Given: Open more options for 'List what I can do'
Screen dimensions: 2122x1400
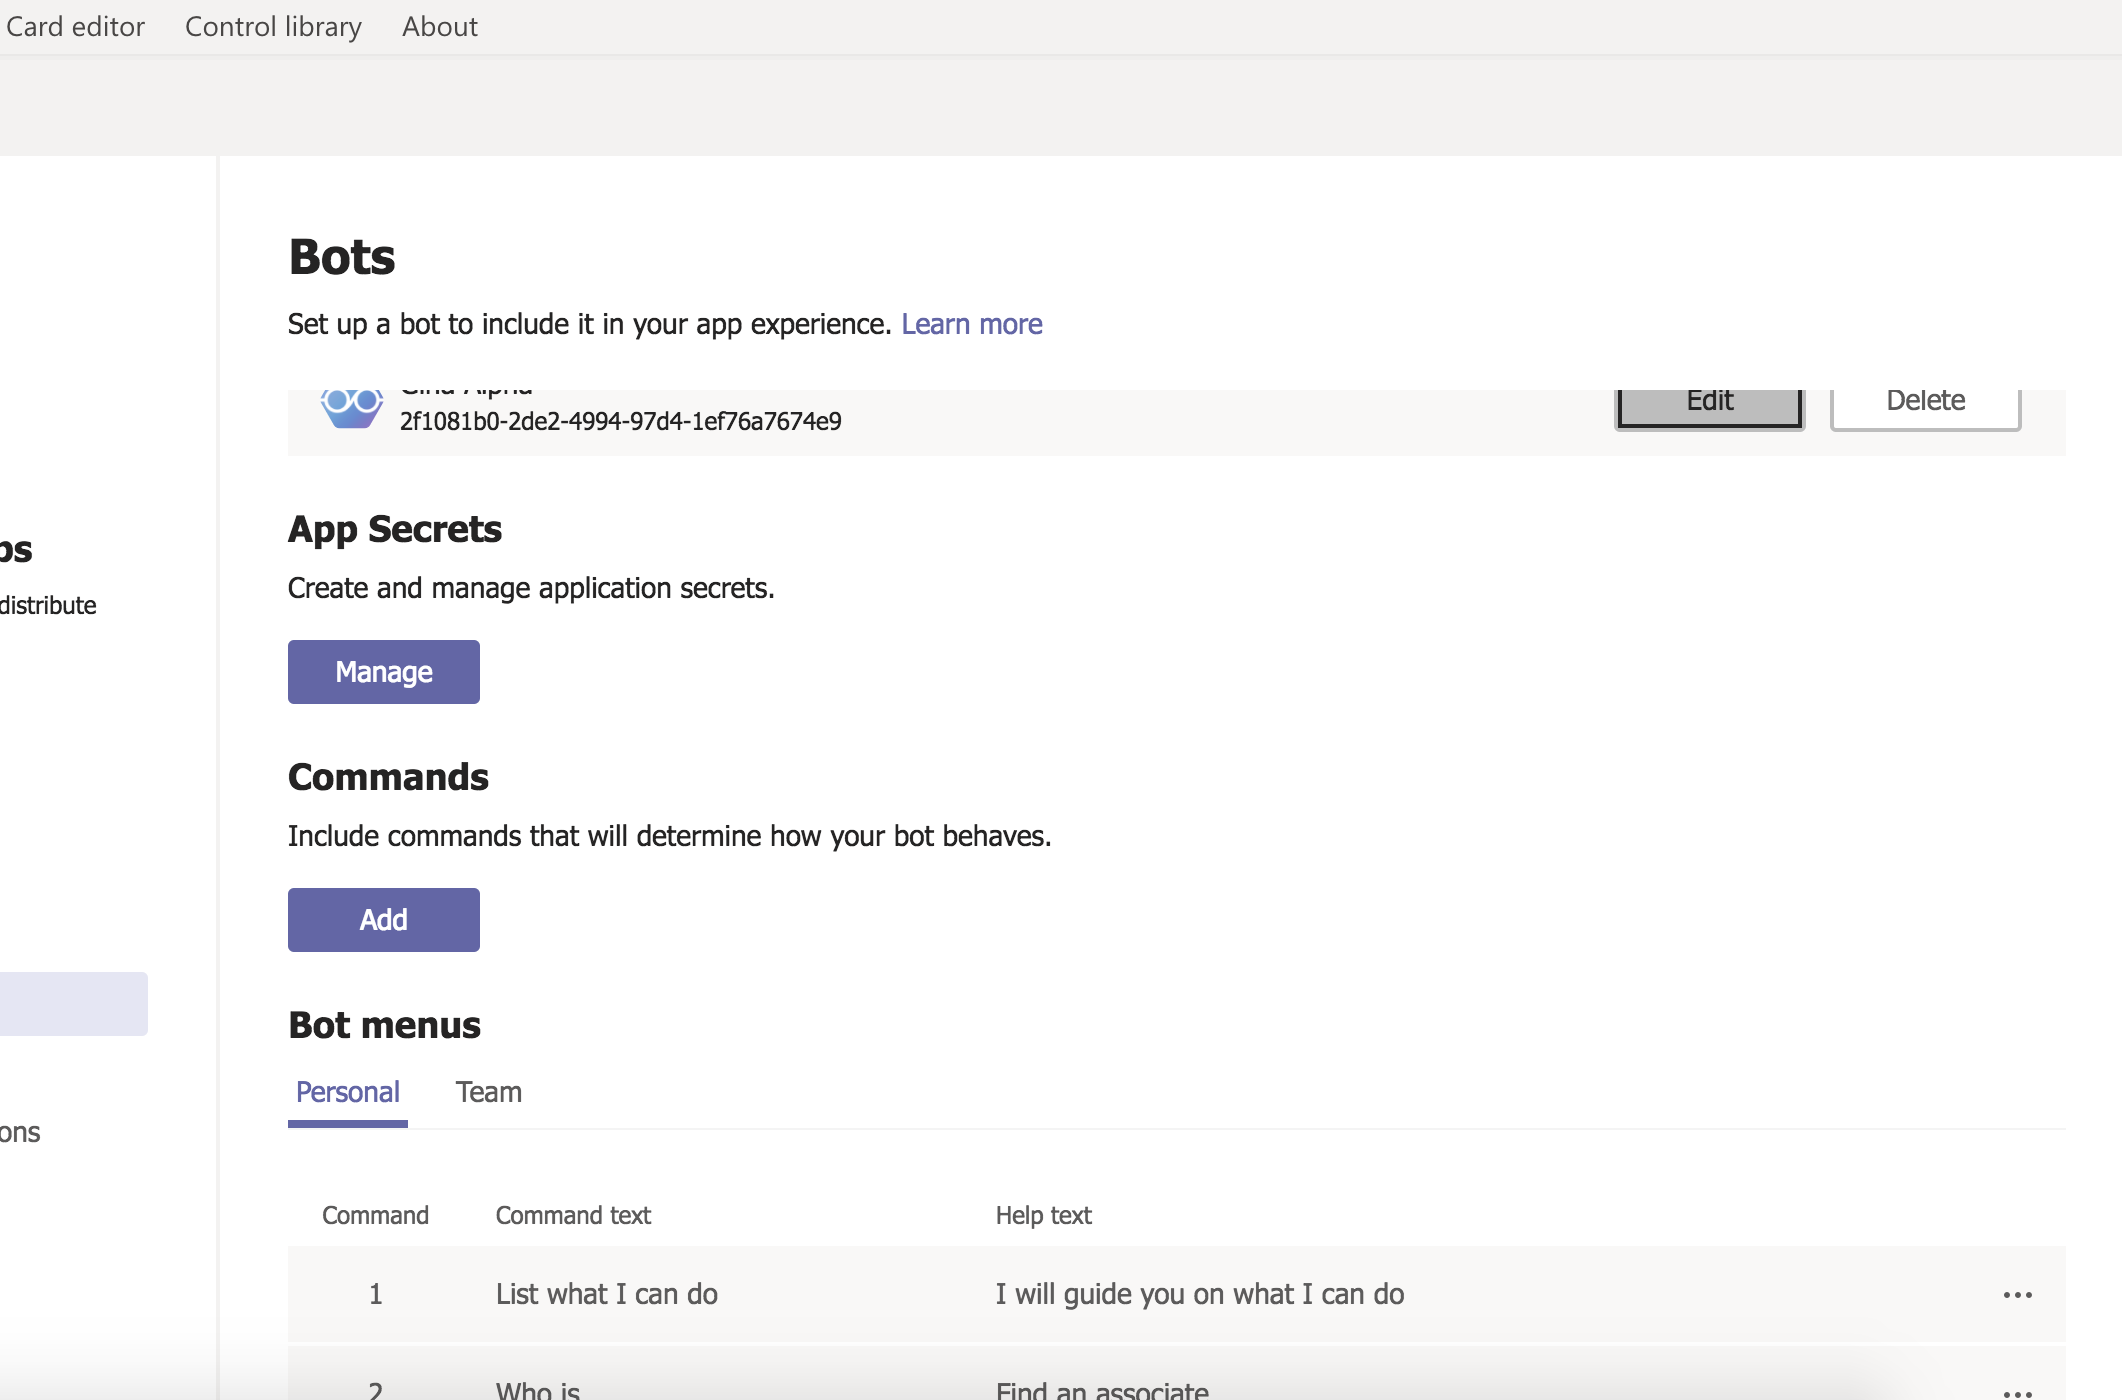Looking at the screenshot, I should [x=2018, y=1293].
